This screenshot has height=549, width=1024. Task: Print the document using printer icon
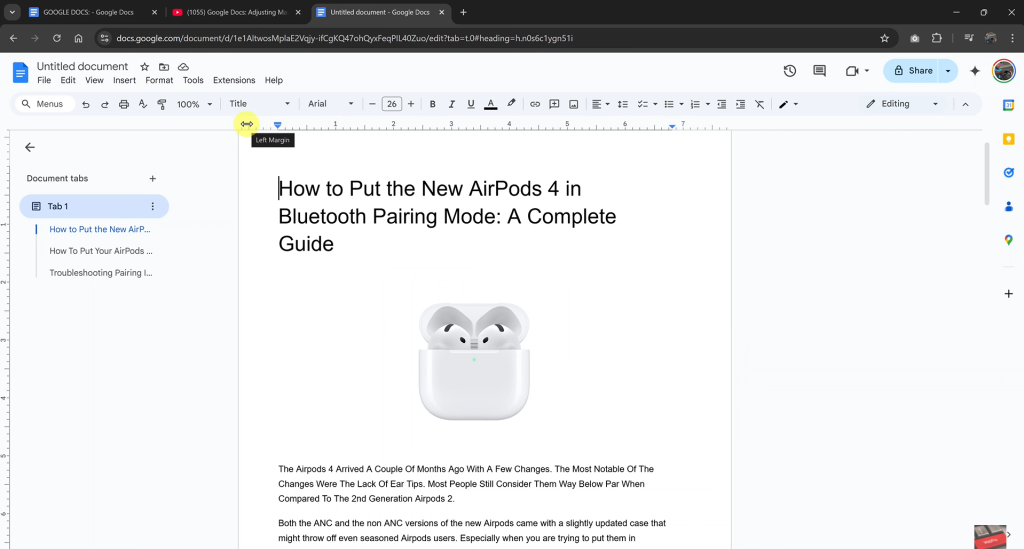point(124,104)
